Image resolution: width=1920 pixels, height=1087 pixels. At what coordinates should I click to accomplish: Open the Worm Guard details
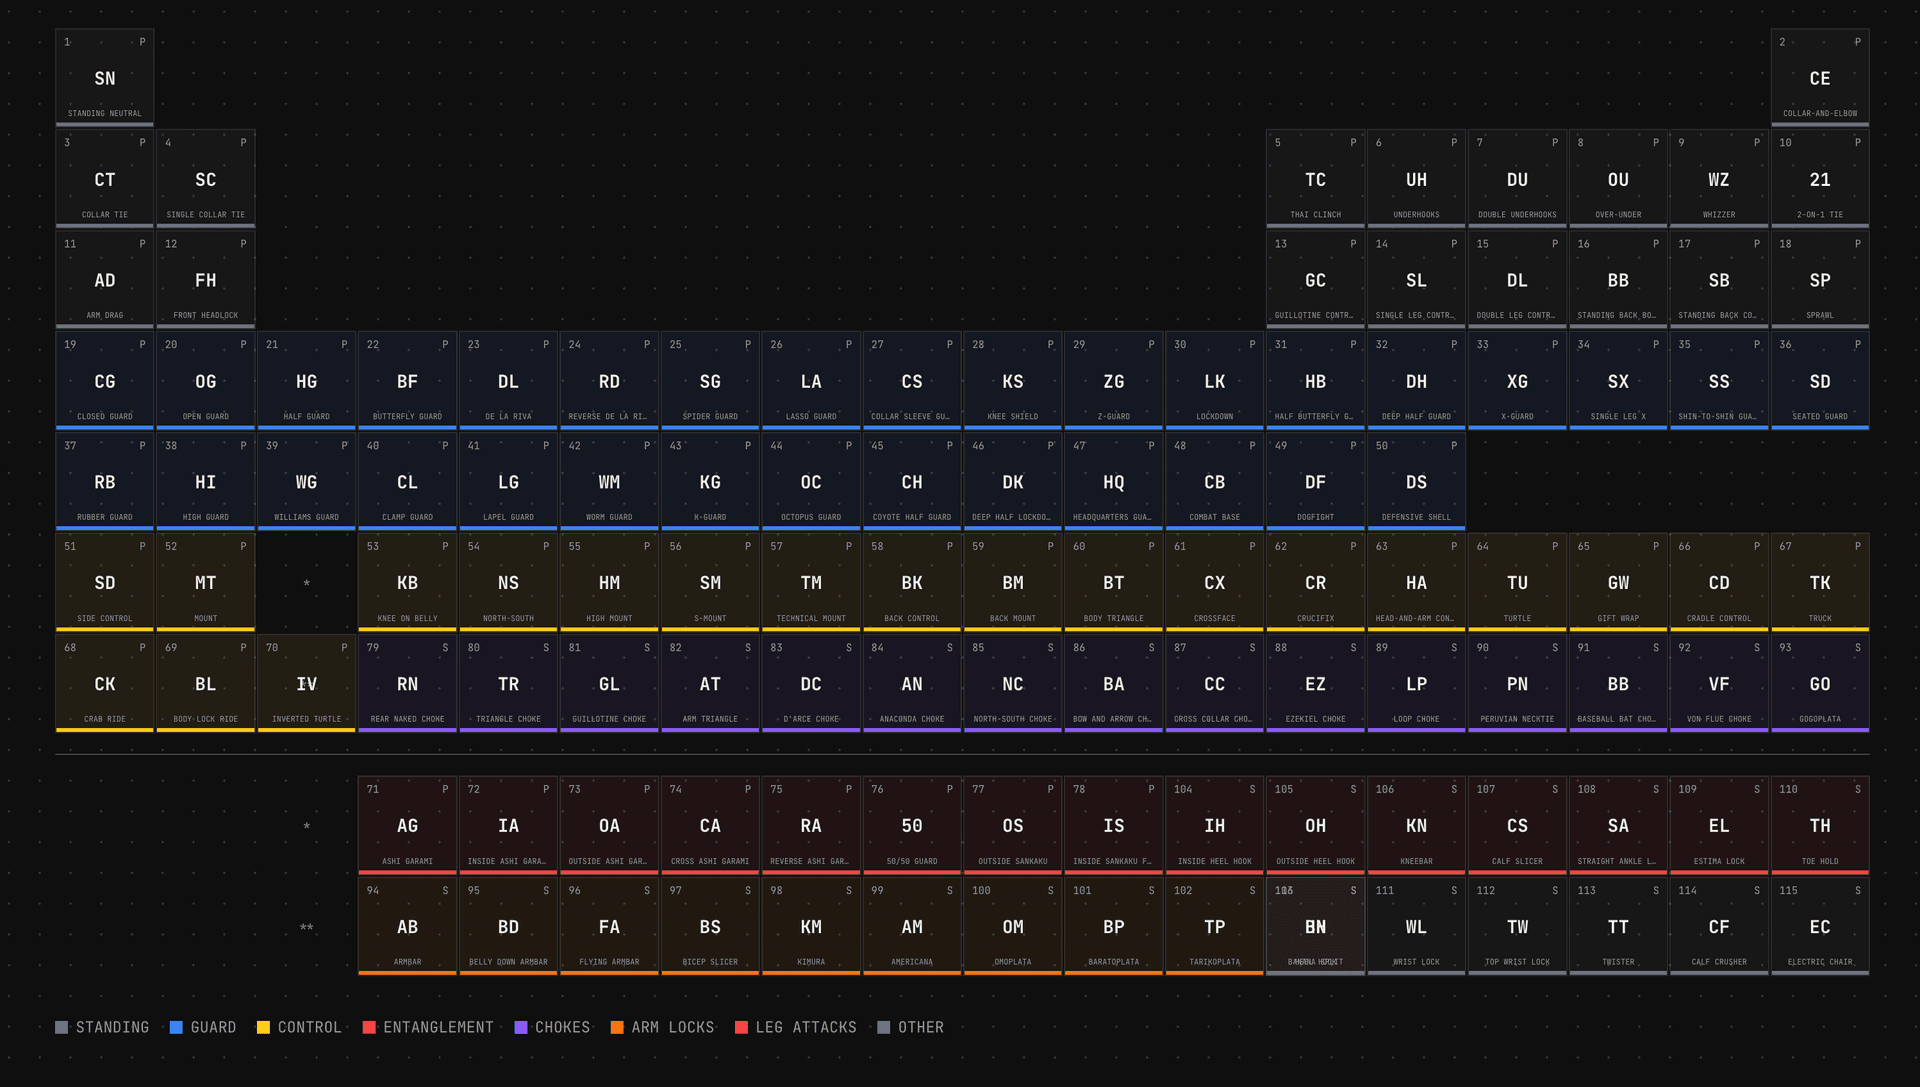point(609,481)
